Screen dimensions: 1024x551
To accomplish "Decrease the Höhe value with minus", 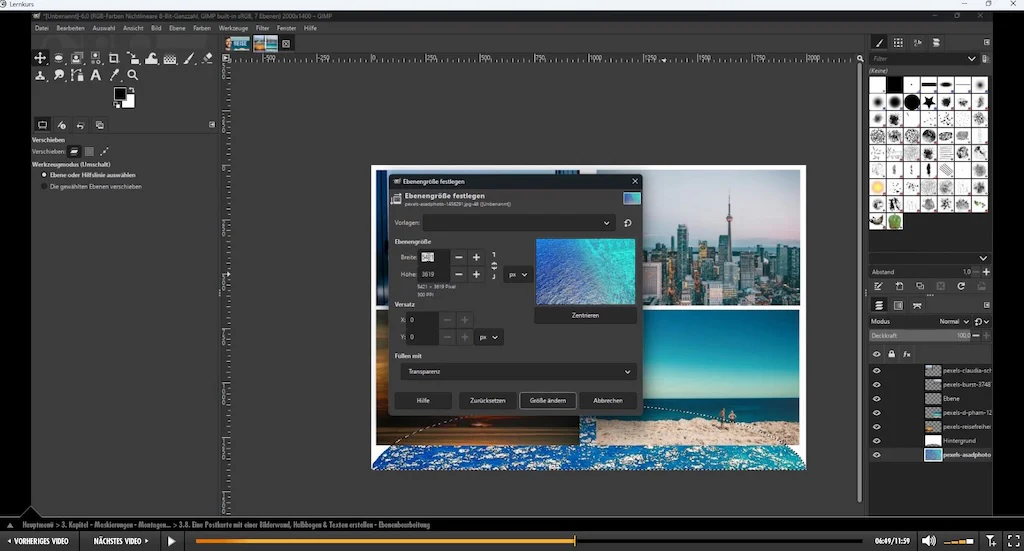I will [x=458, y=274].
